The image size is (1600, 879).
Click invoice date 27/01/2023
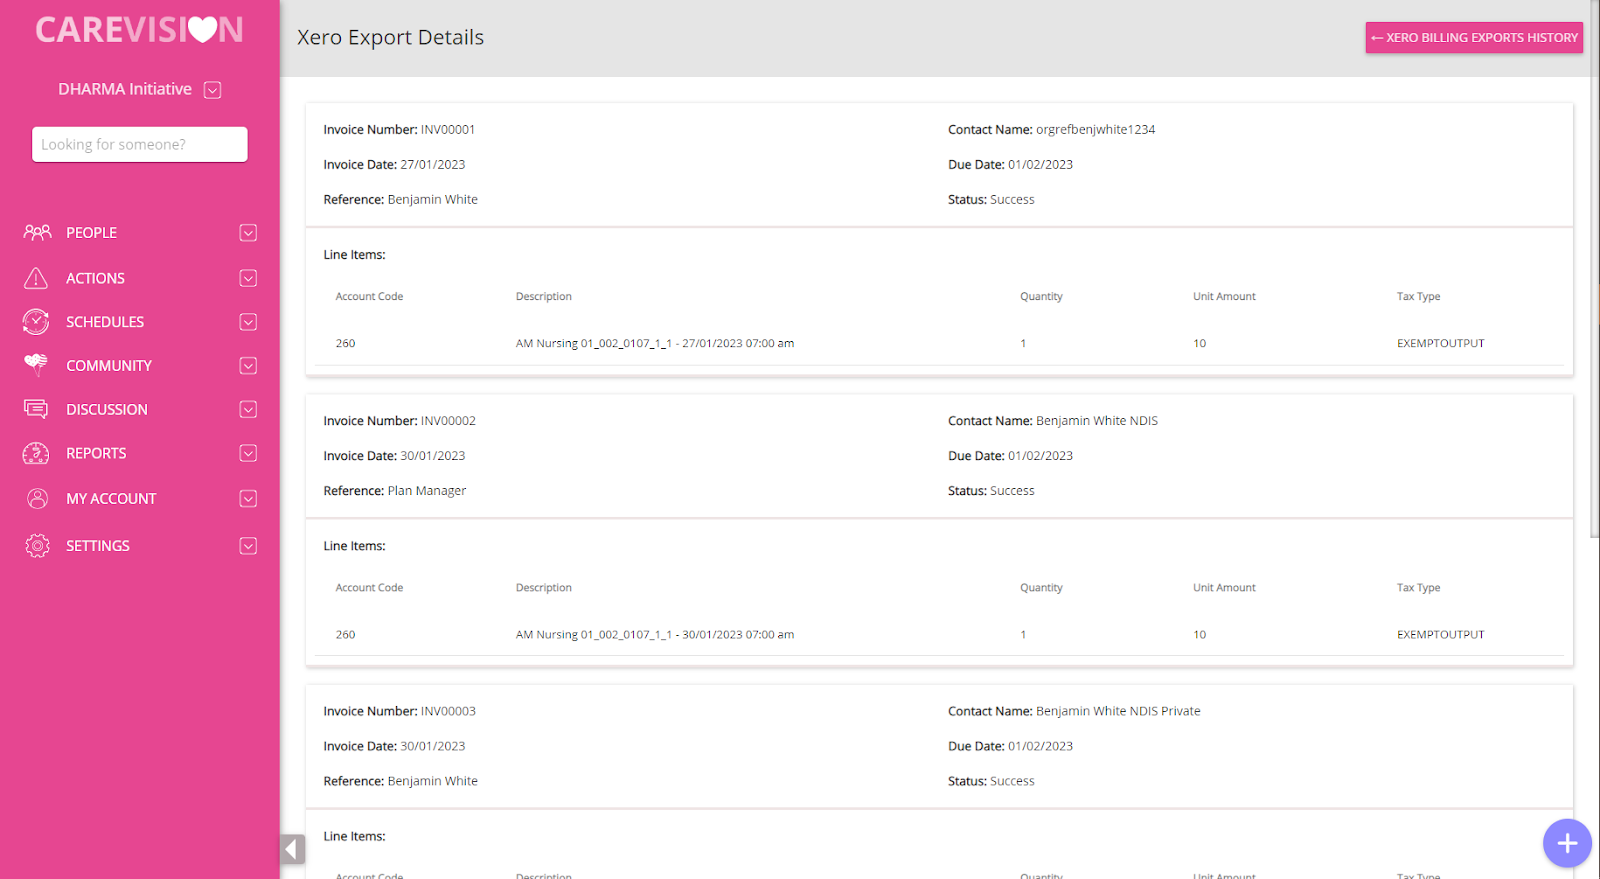(433, 165)
